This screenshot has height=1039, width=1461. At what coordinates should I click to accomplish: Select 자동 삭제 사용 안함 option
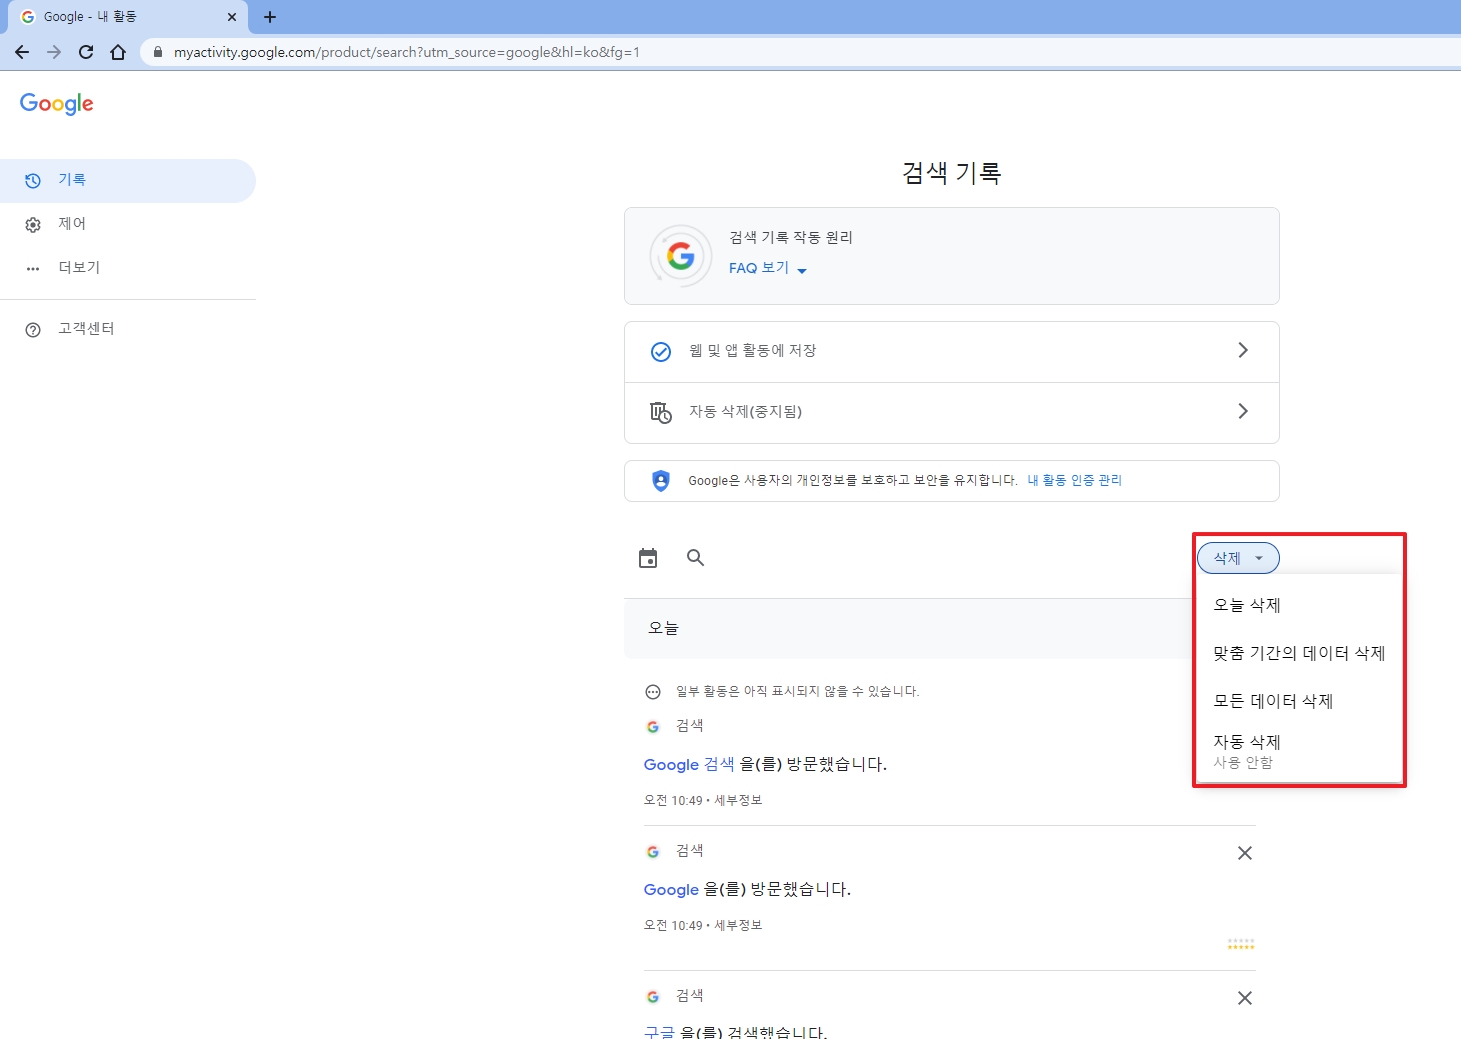(1299, 751)
